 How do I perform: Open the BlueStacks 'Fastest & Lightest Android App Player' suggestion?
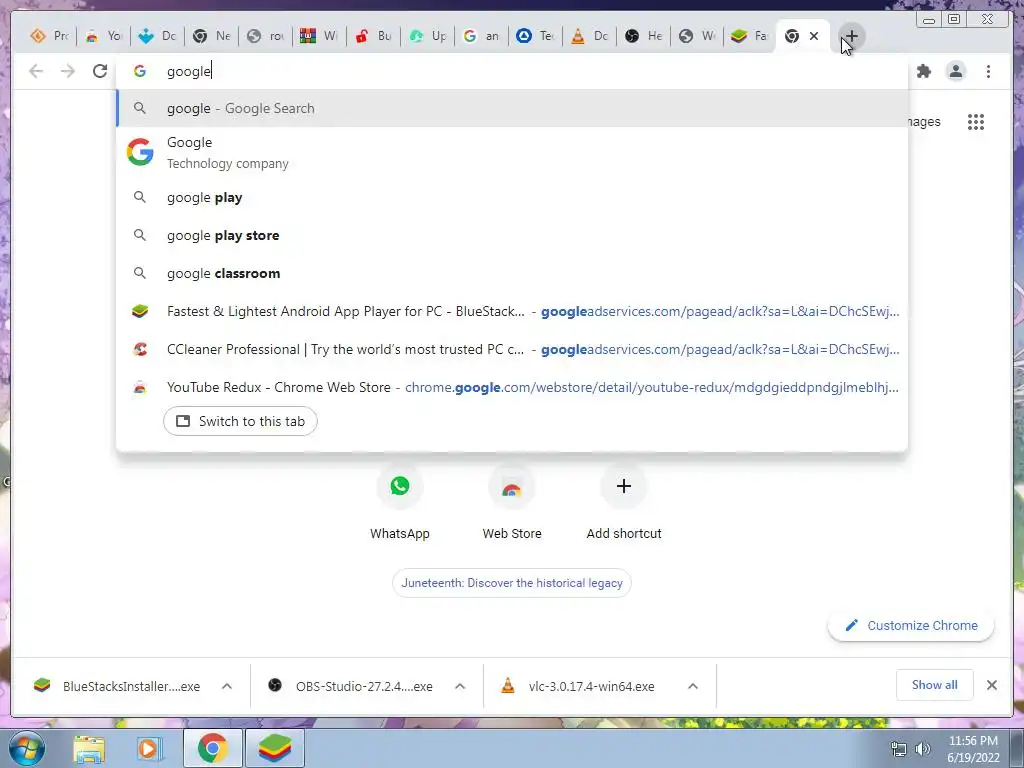(x=512, y=311)
